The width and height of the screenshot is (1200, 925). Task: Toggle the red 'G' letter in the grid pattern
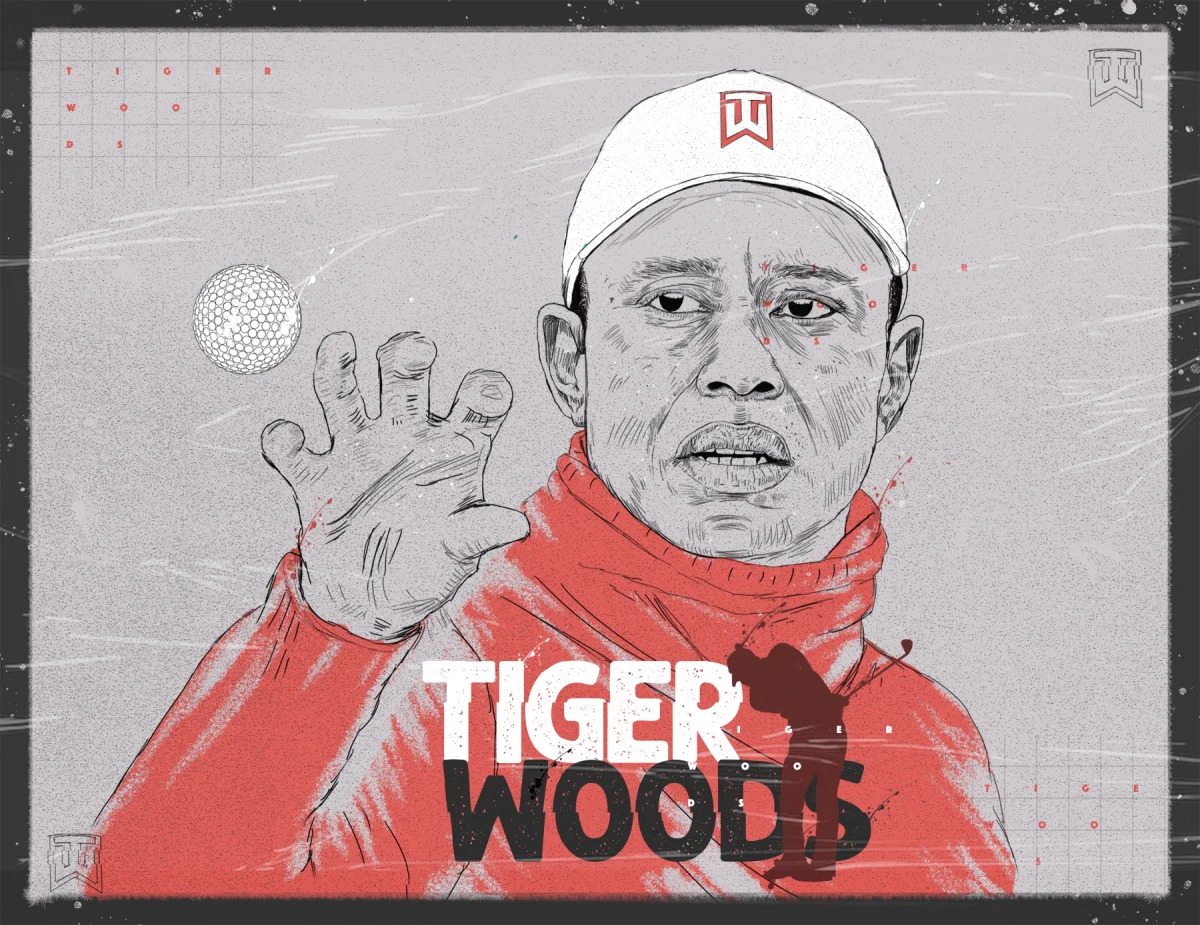[x=168, y=71]
